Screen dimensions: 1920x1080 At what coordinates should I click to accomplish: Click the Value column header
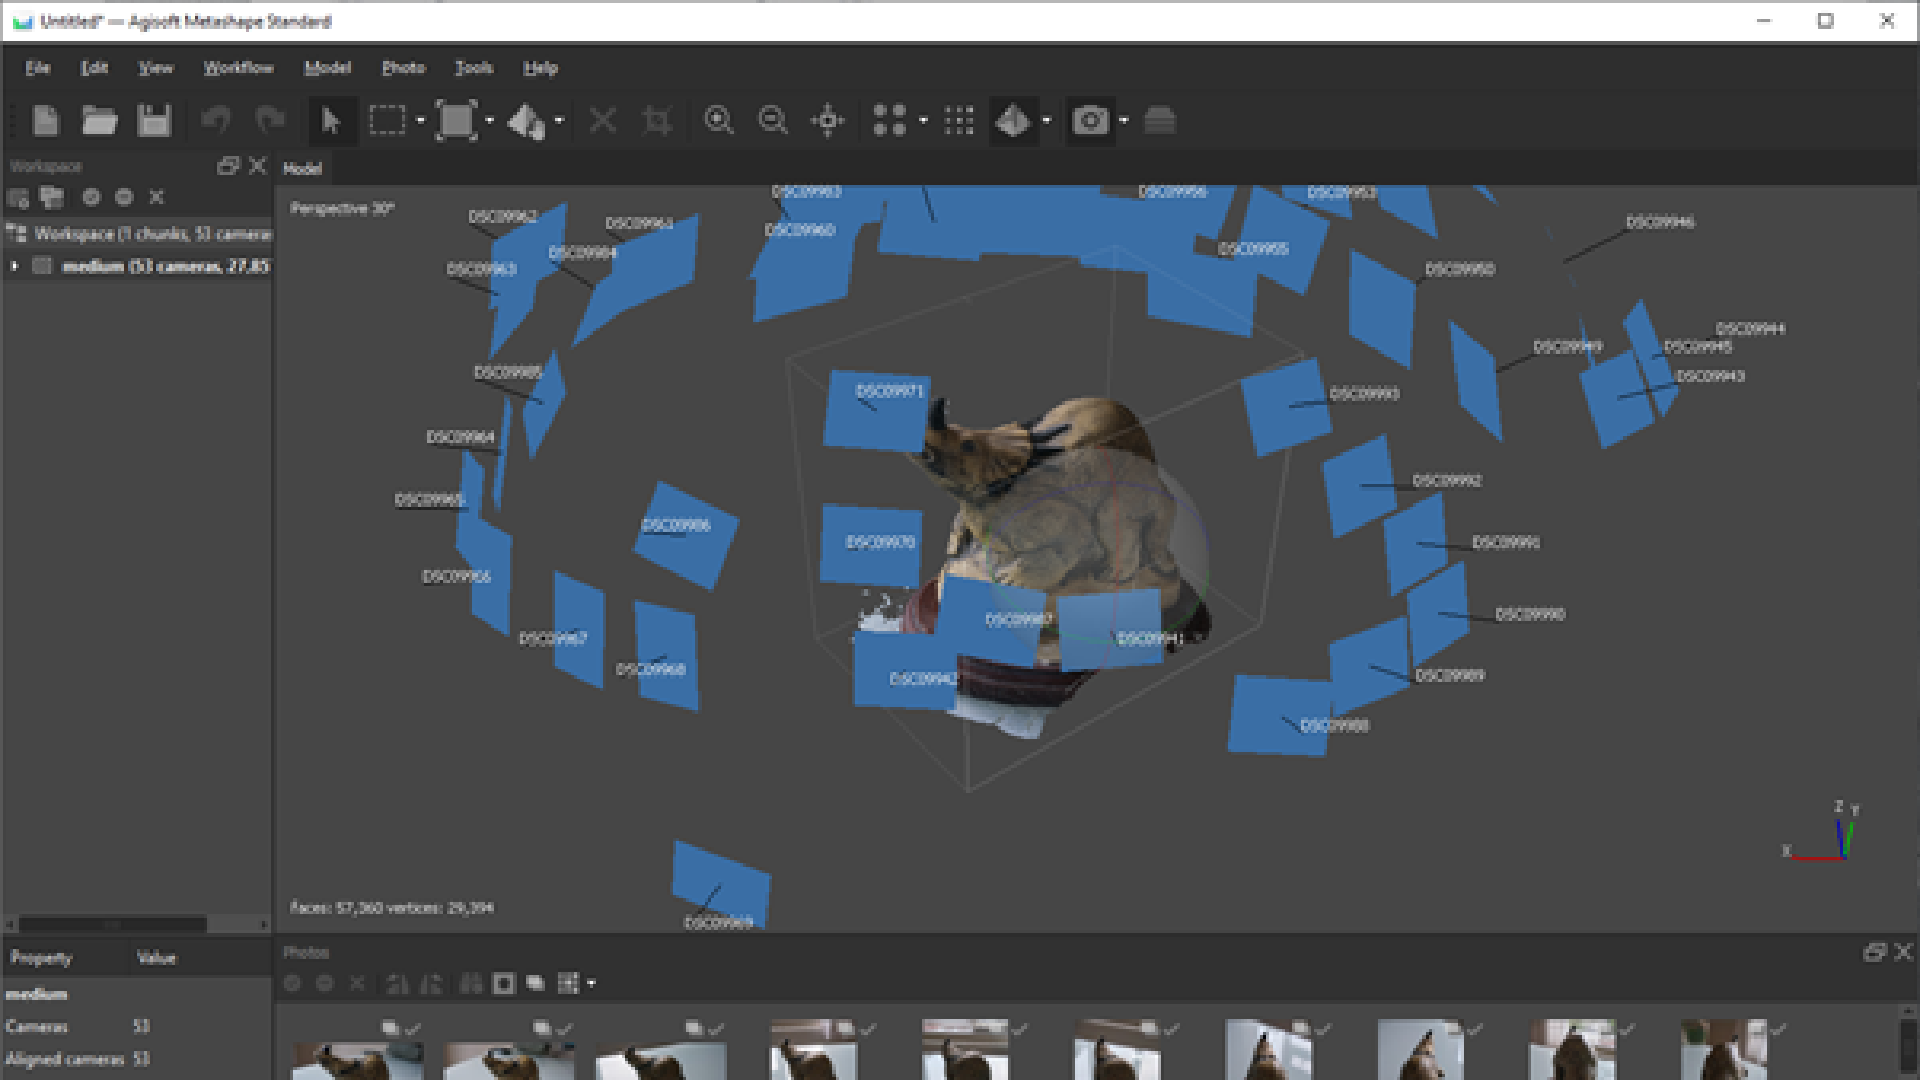tap(201, 958)
